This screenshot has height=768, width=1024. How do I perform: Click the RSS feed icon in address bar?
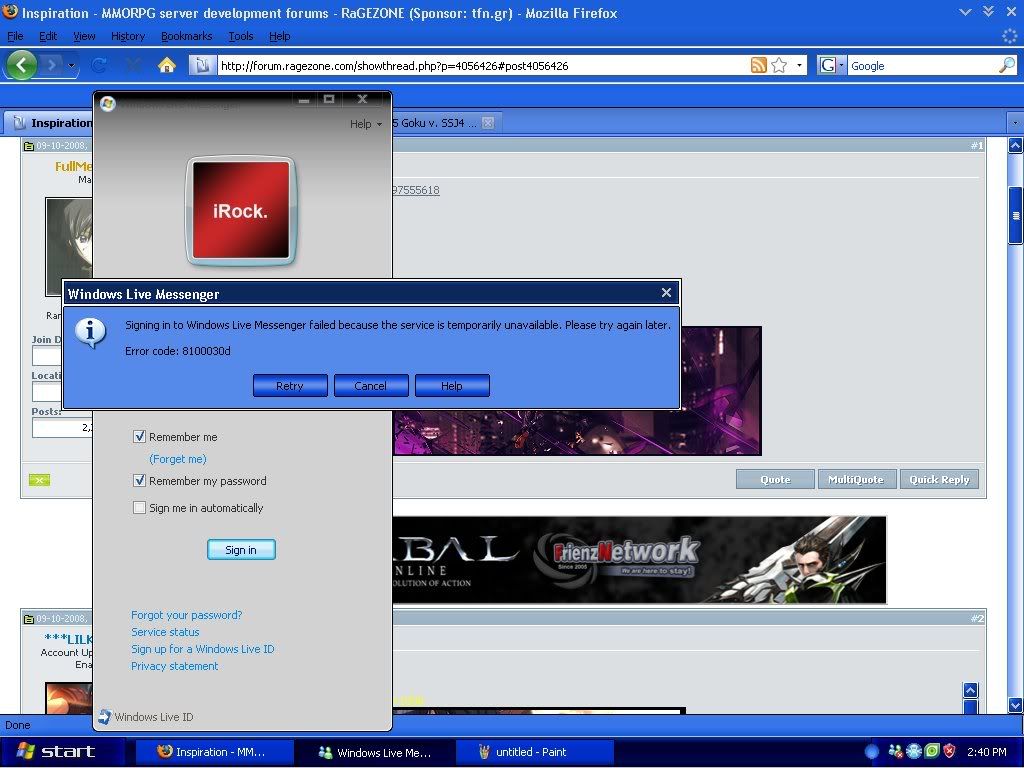pos(759,65)
